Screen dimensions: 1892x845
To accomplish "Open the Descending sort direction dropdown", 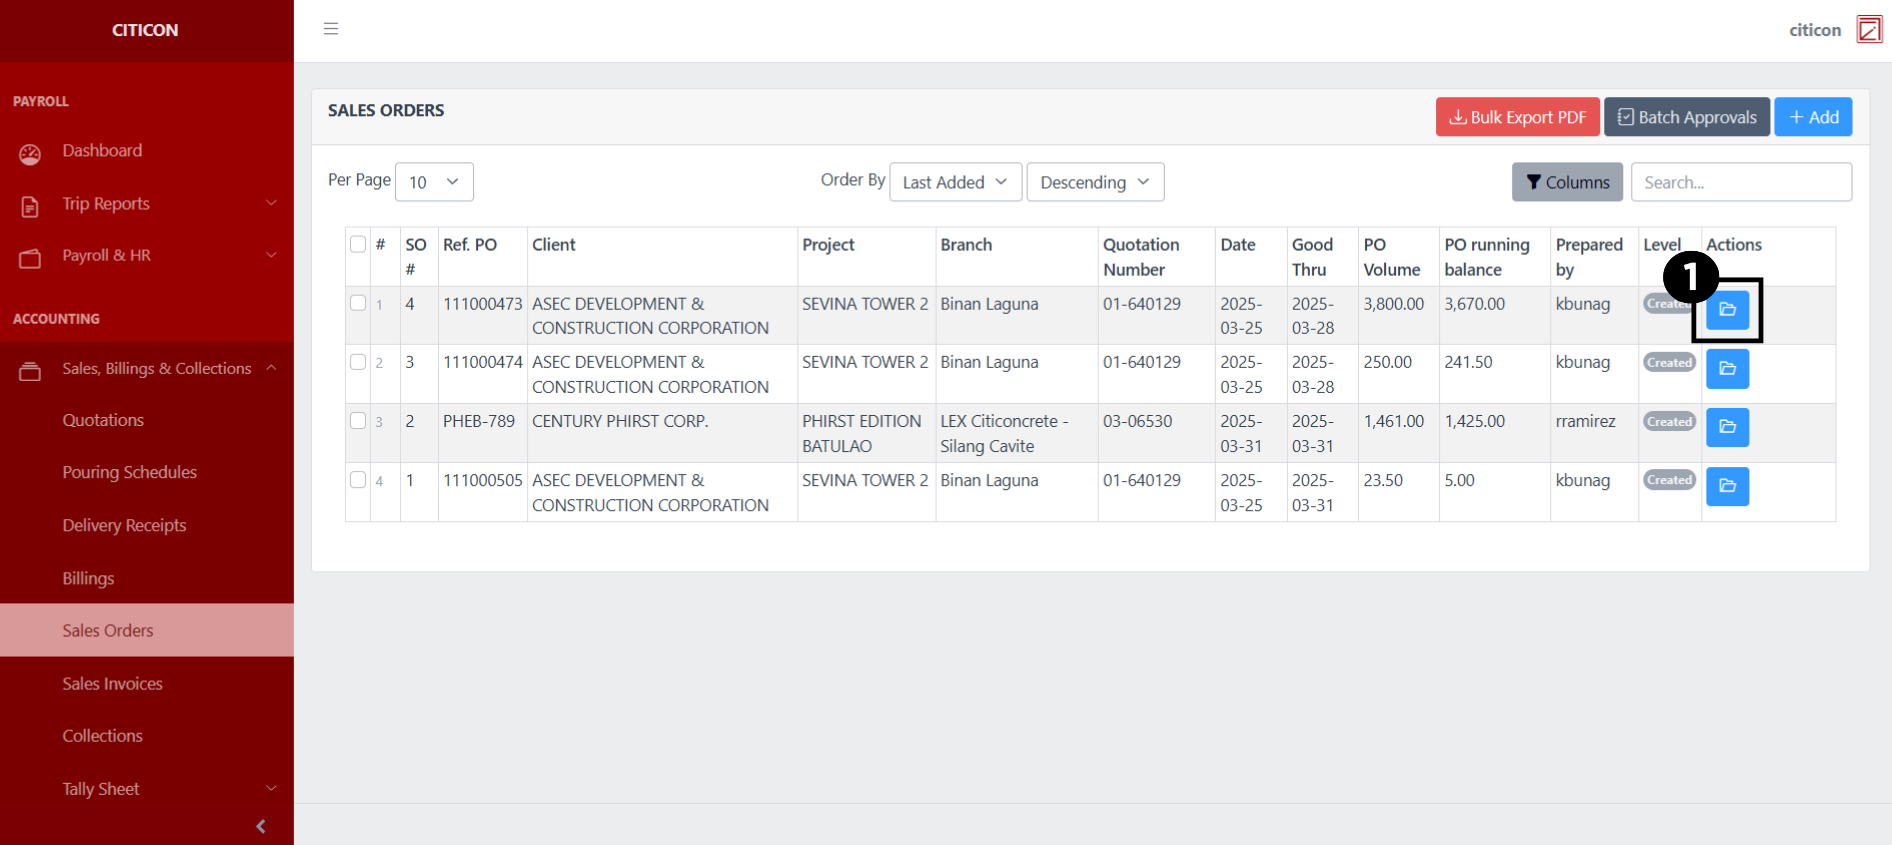I will point(1095,182).
